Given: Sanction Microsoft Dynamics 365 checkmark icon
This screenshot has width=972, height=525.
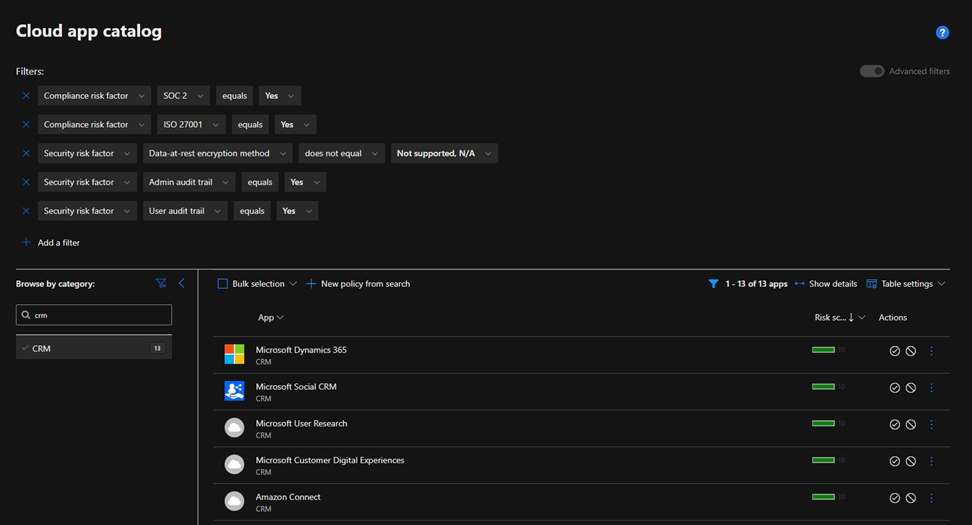Looking at the screenshot, I should click(x=895, y=351).
